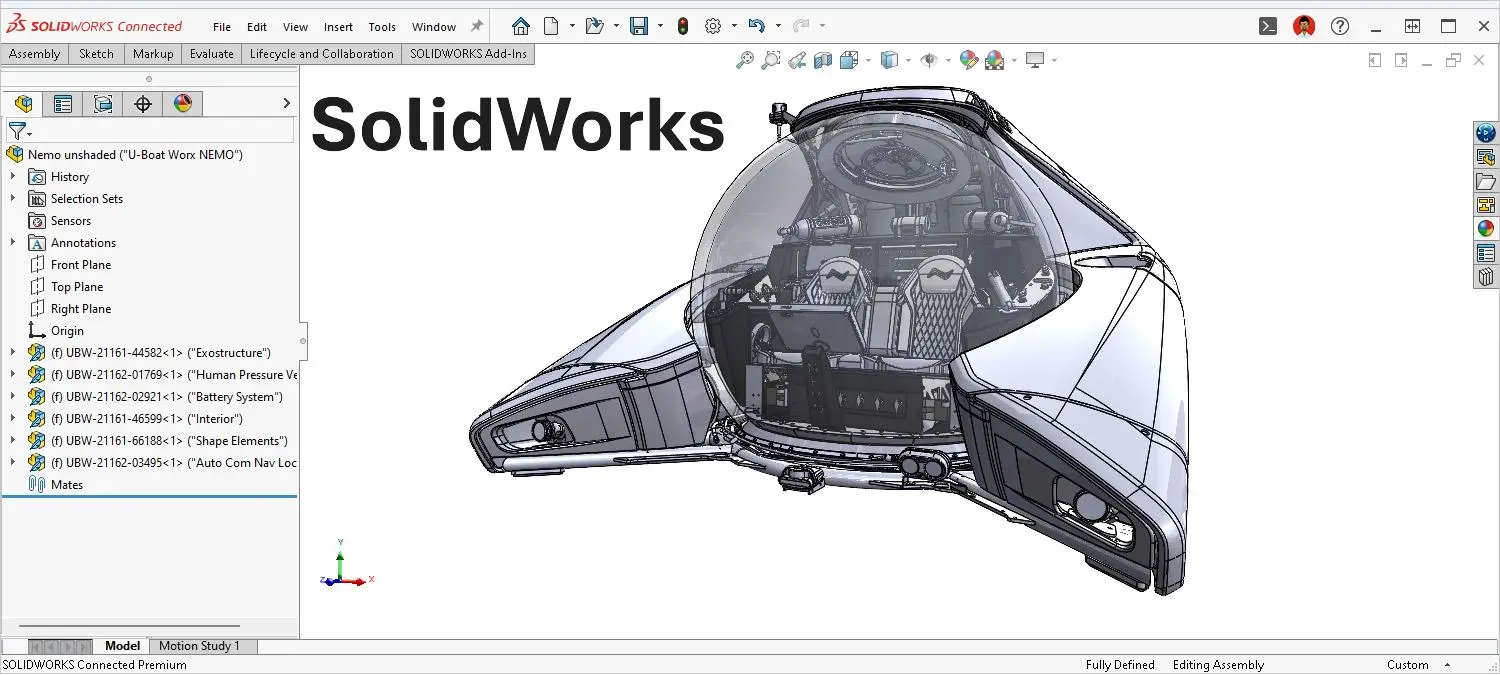The width and height of the screenshot is (1500, 675).
Task: Switch to ConfigurationManager tab
Action: (x=103, y=104)
